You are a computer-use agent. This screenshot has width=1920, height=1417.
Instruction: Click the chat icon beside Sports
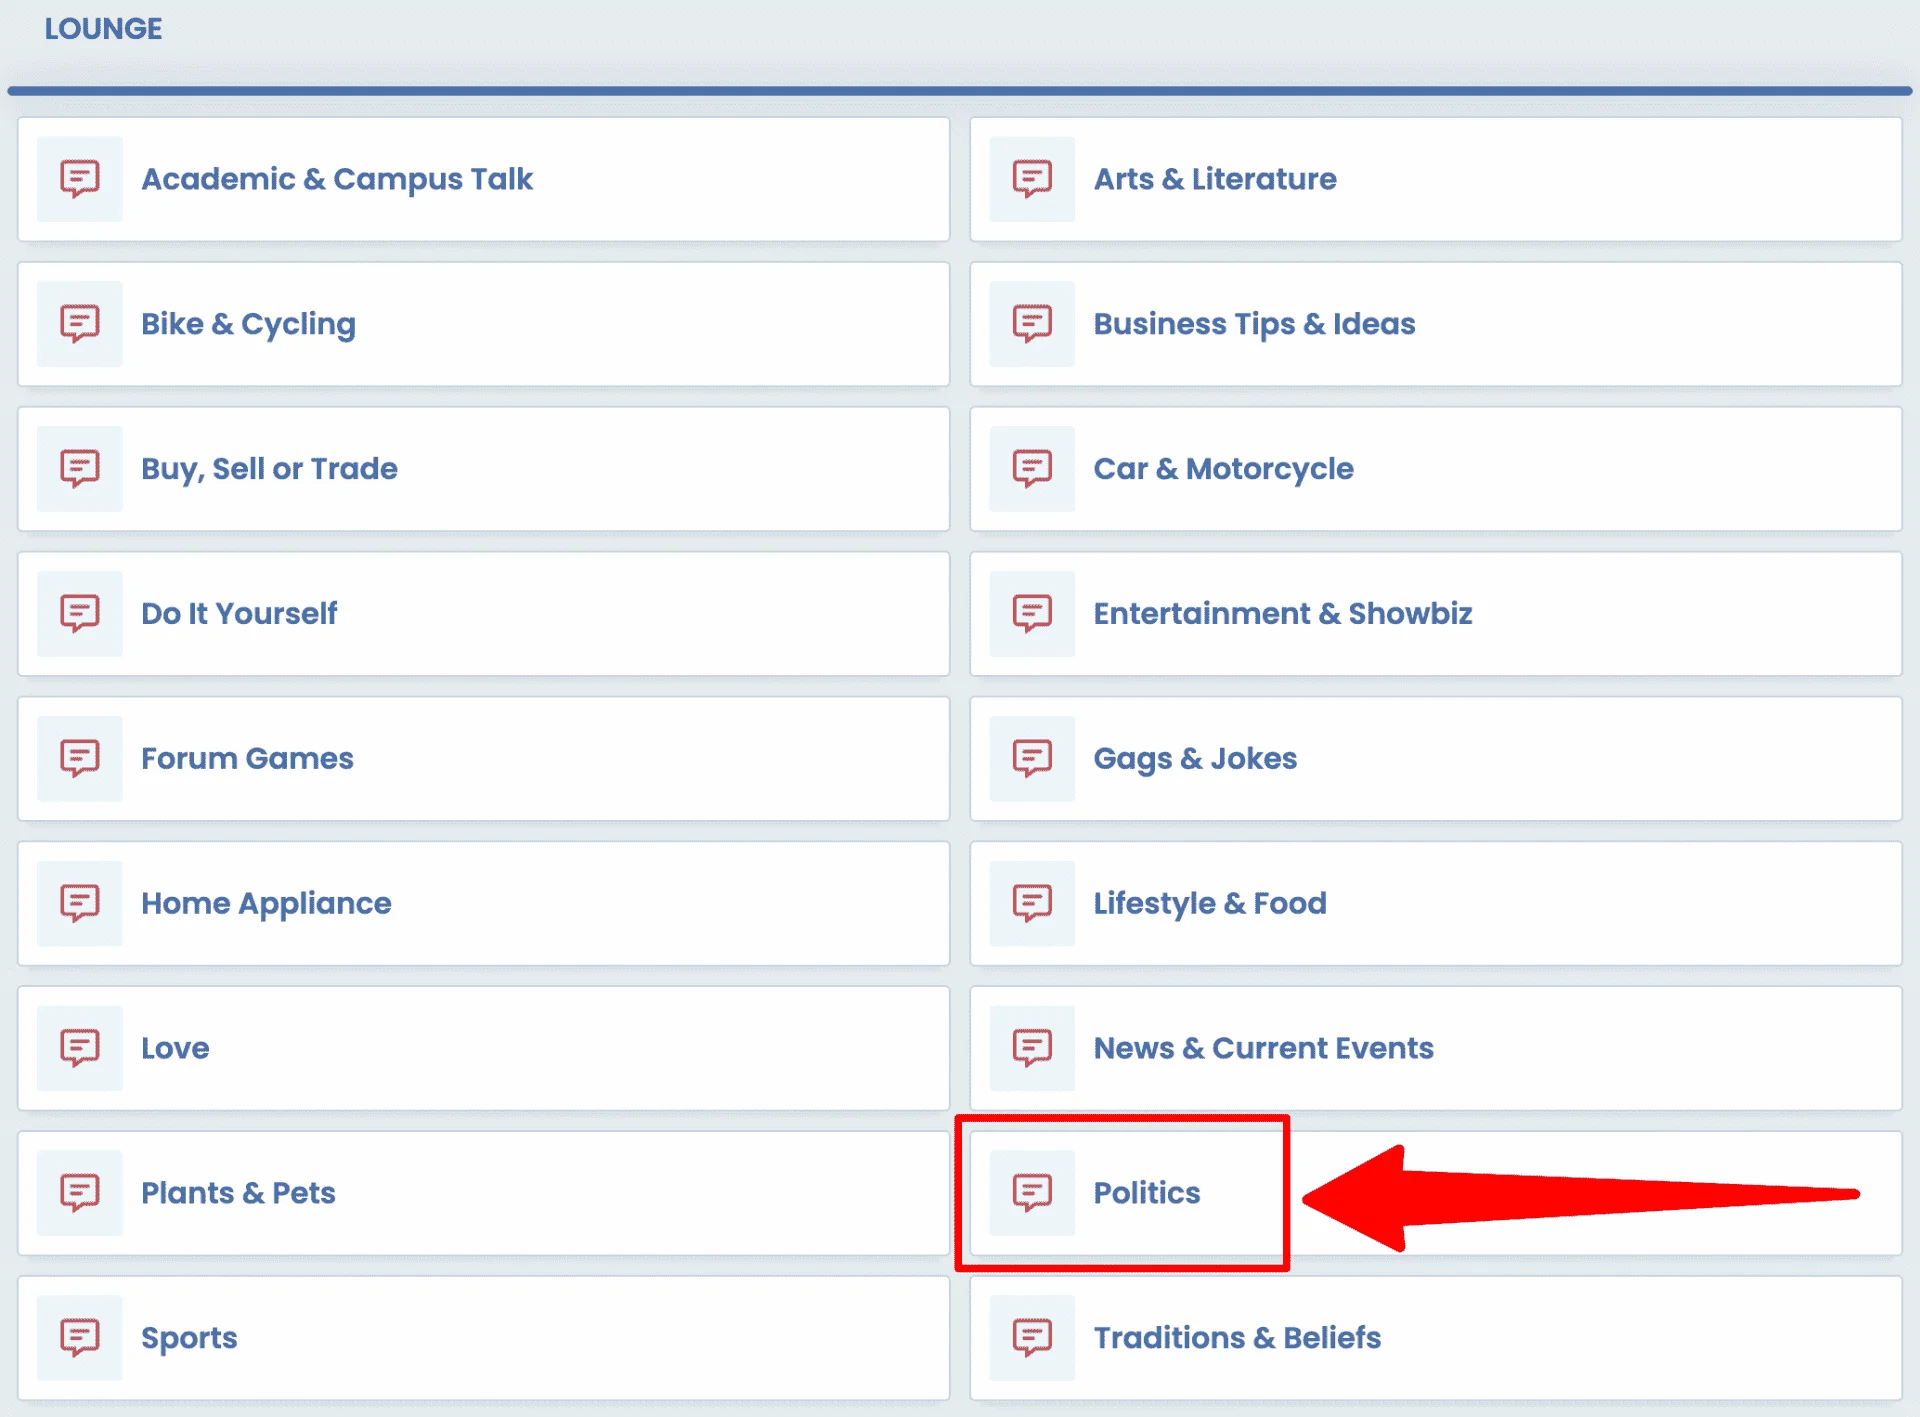click(80, 1338)
